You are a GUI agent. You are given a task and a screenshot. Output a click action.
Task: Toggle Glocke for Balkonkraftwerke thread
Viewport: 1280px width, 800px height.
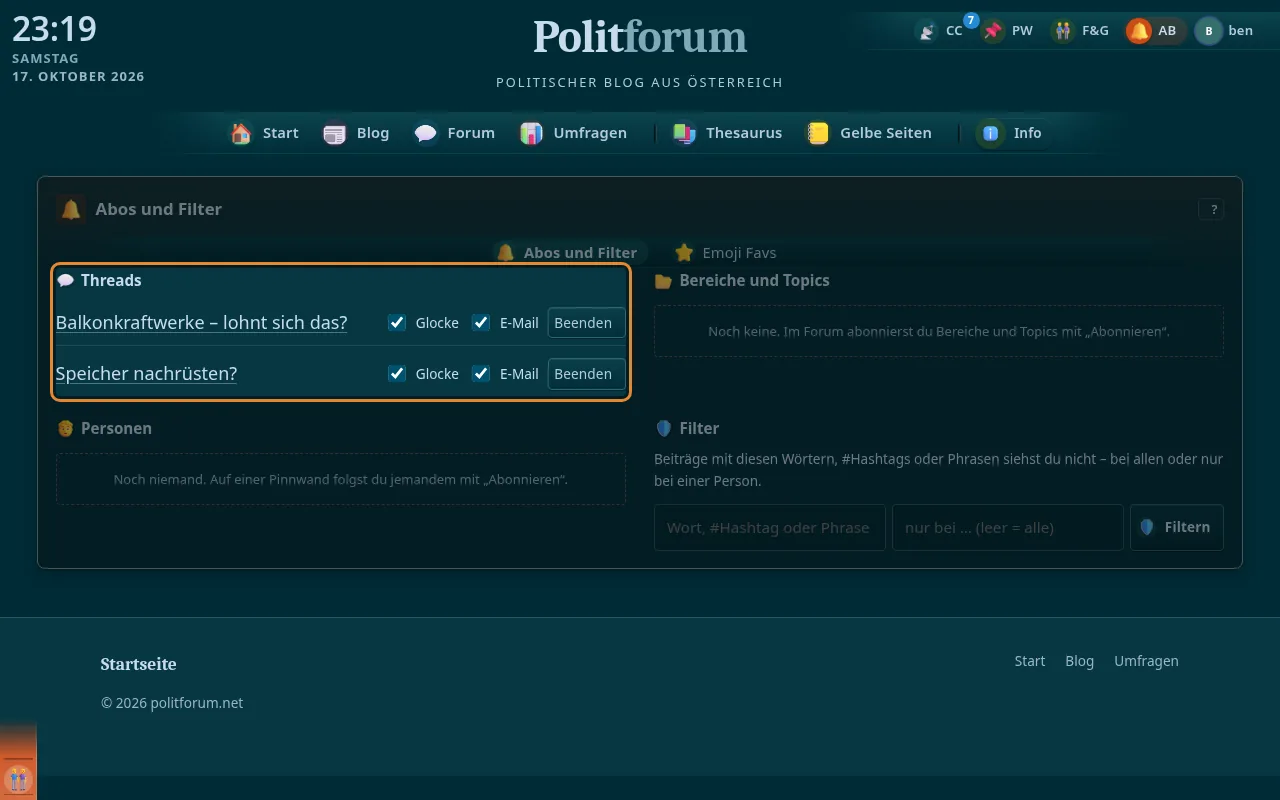[x=397, y=322]
